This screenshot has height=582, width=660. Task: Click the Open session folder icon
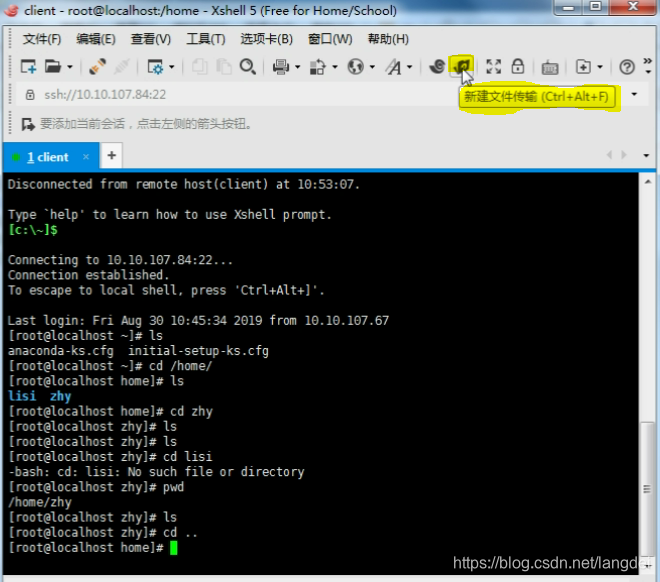(x=53, y=66)
